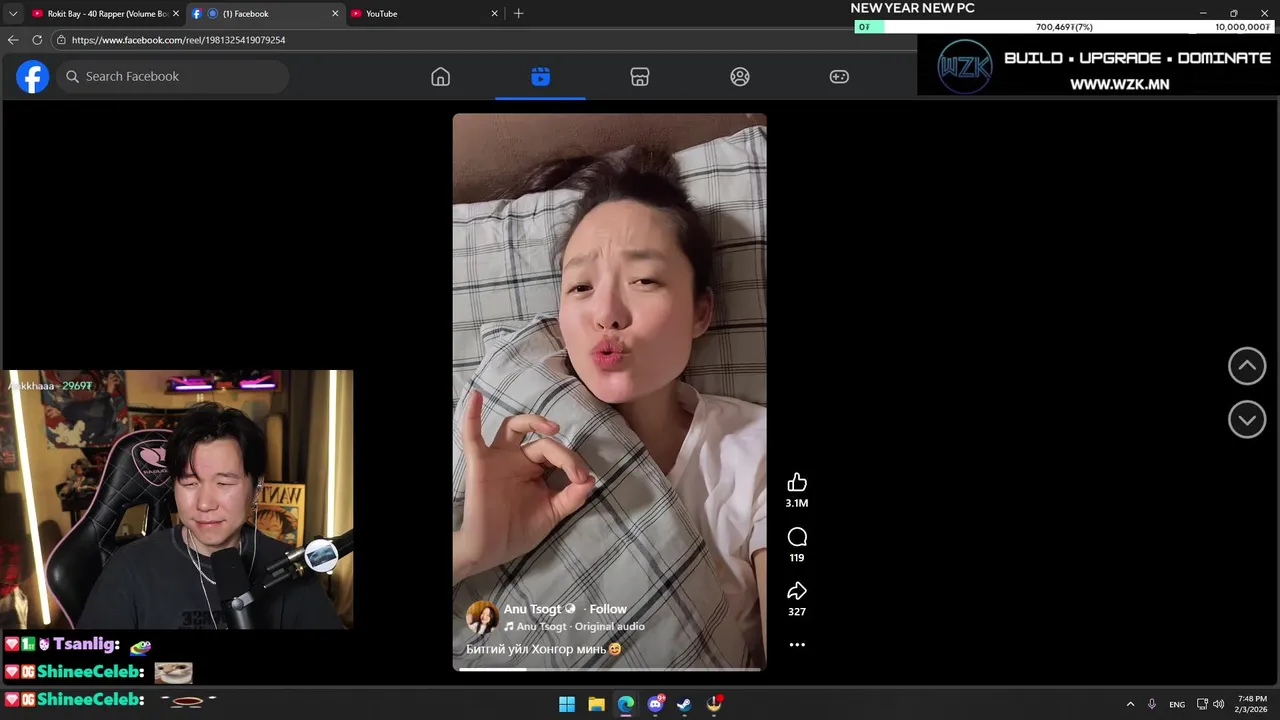
Task: Follow Anu Tsogt on the reel
Action: 608,609
